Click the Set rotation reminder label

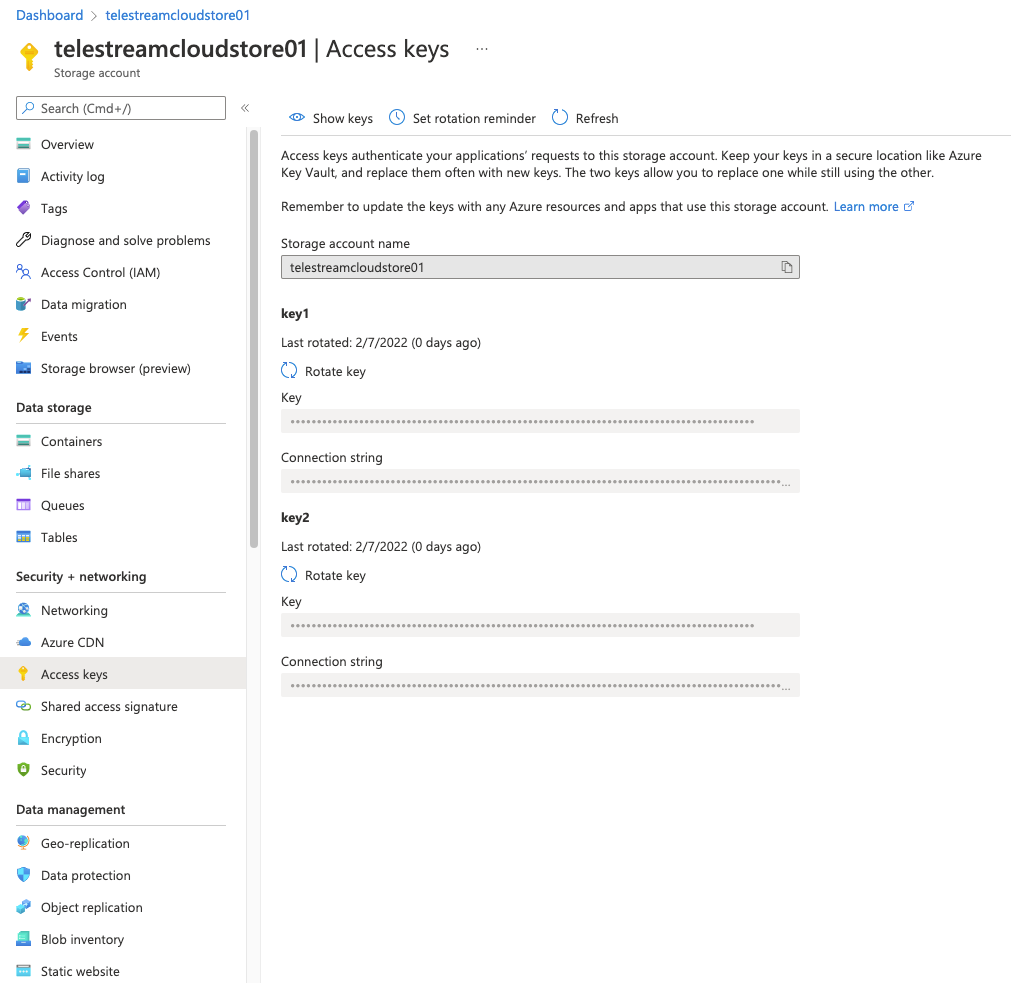click(474, 118)
